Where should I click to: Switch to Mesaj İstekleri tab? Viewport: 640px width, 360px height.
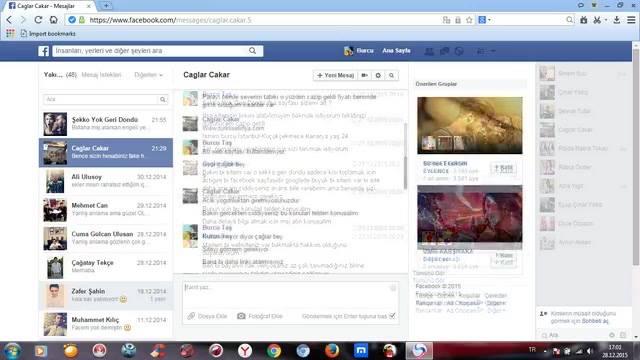point(101,75)
